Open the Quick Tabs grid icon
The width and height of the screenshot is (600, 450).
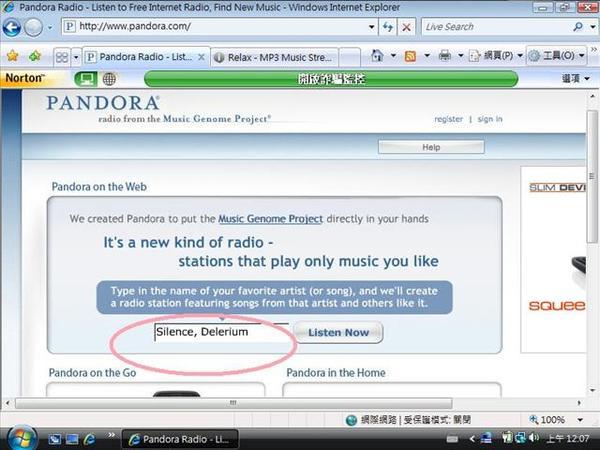62,57
